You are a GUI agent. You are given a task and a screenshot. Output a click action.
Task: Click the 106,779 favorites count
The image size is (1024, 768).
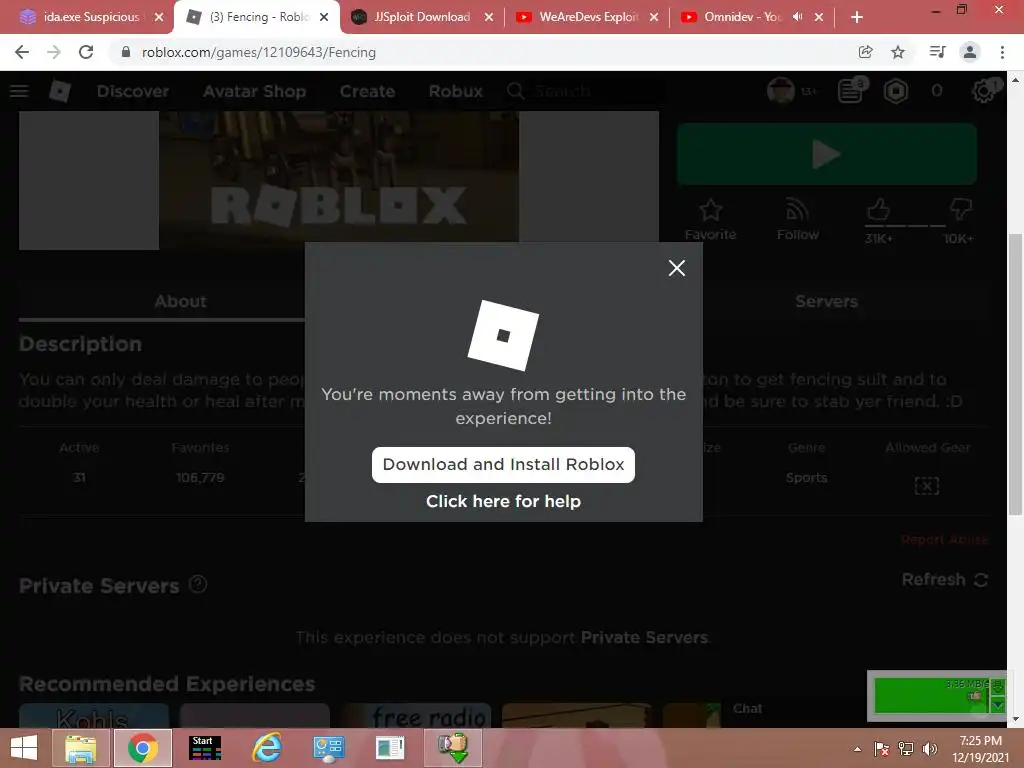(200, 477)
